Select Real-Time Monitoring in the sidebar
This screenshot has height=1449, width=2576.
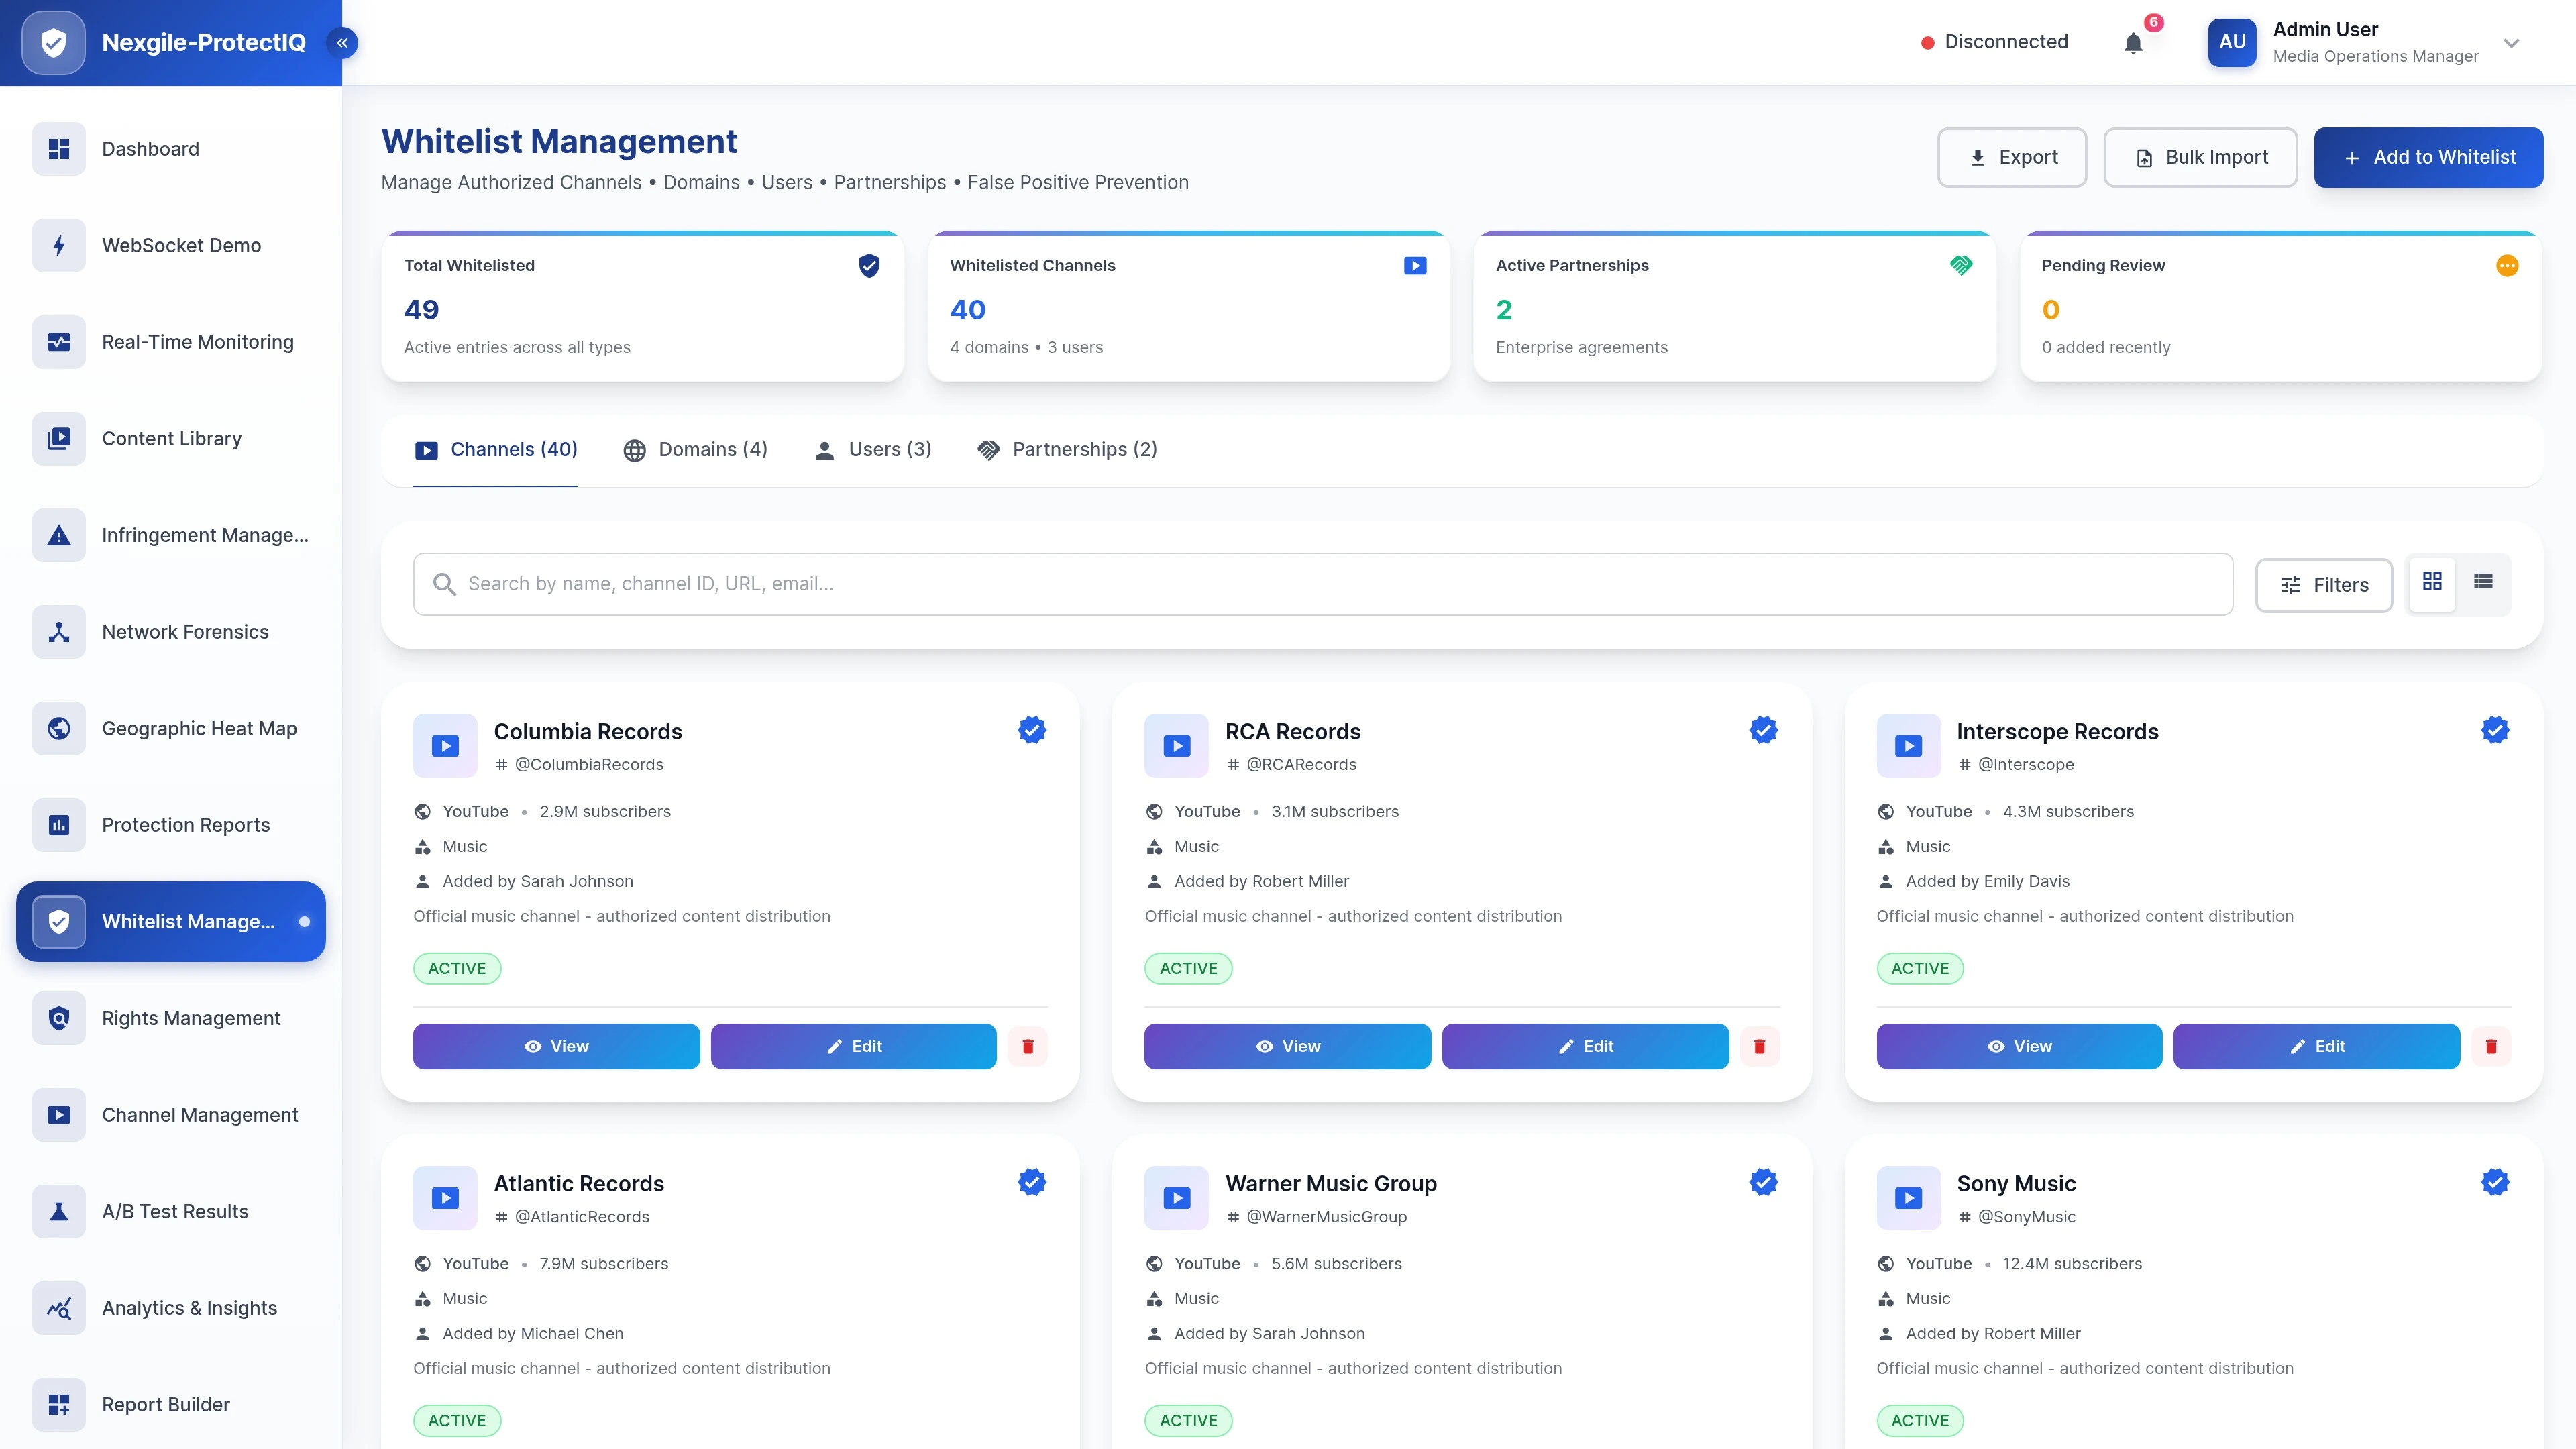point(197,342)
